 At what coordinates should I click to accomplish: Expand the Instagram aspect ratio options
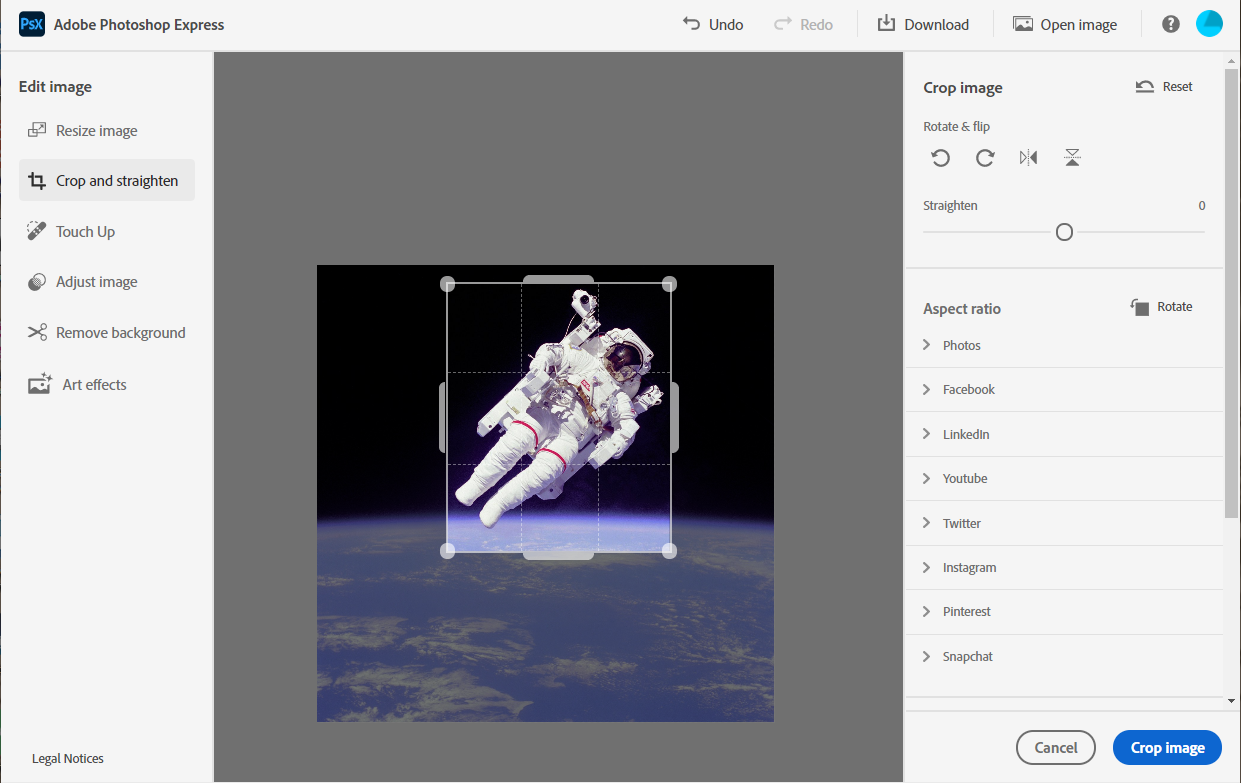(x=969, y=567)
